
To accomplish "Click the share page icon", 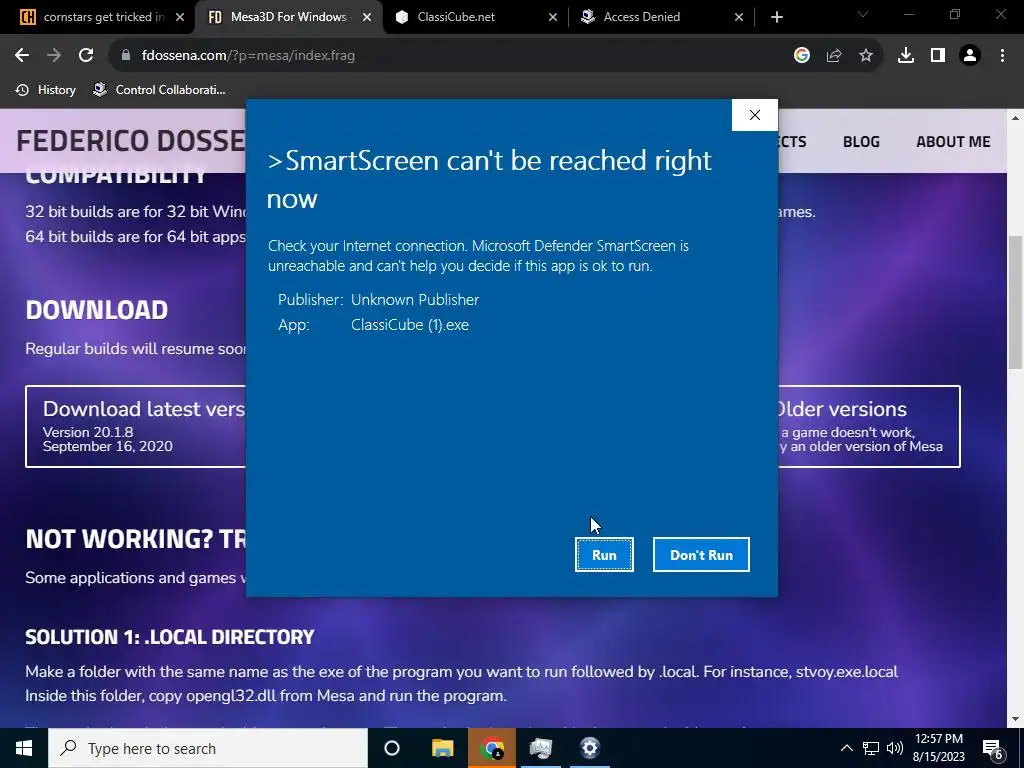I will click(833, 56).
